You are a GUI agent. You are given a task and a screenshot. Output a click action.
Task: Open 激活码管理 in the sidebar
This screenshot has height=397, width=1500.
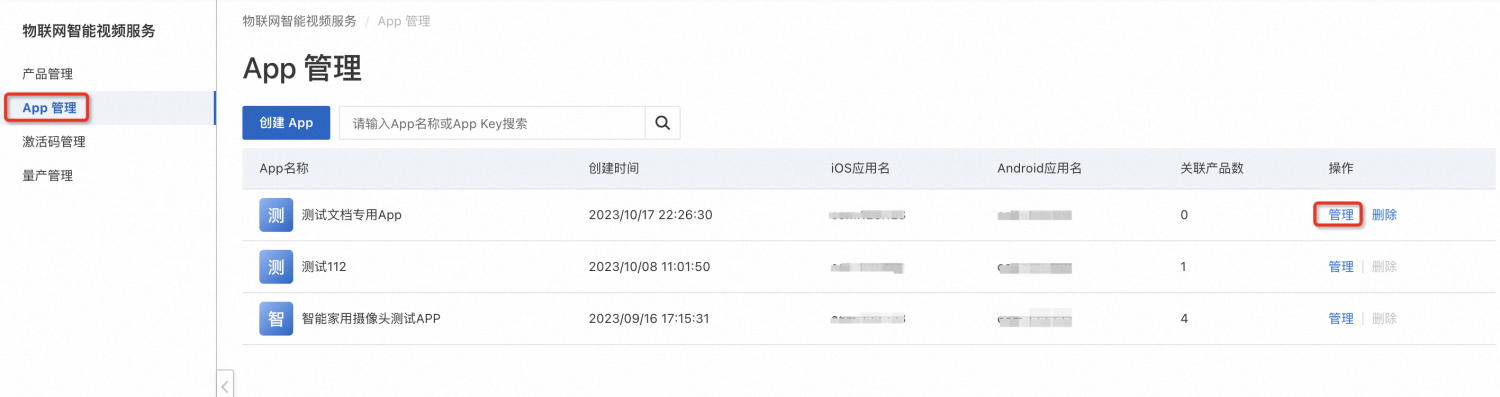(54, 142)
